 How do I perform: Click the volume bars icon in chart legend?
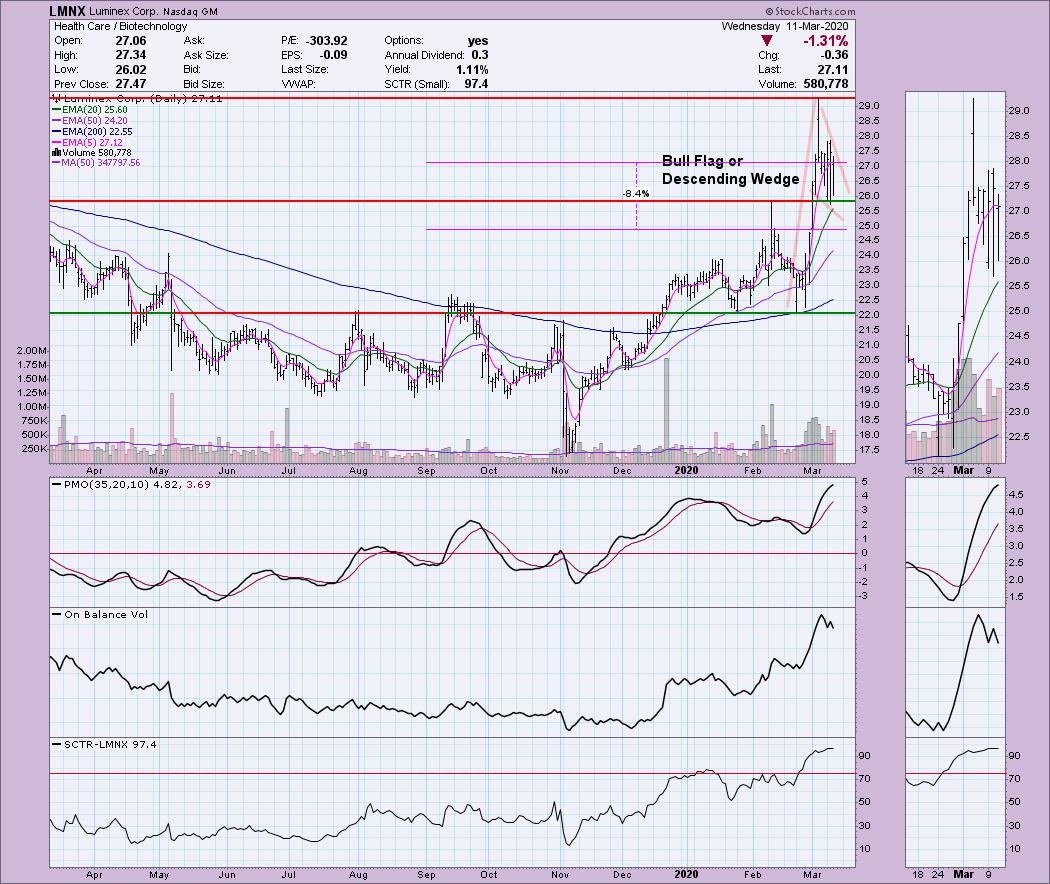click(x=56, y=153)
